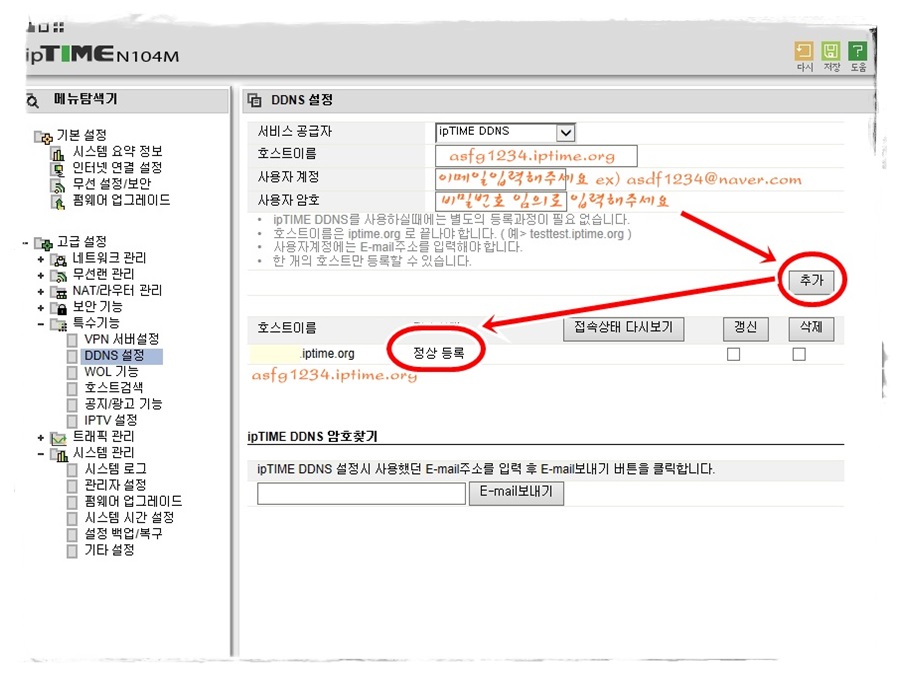Click the 펌웨어 업그레이드 icon under 기본 설정
Viewport: 900px width, 675px height.
[58, 202]
